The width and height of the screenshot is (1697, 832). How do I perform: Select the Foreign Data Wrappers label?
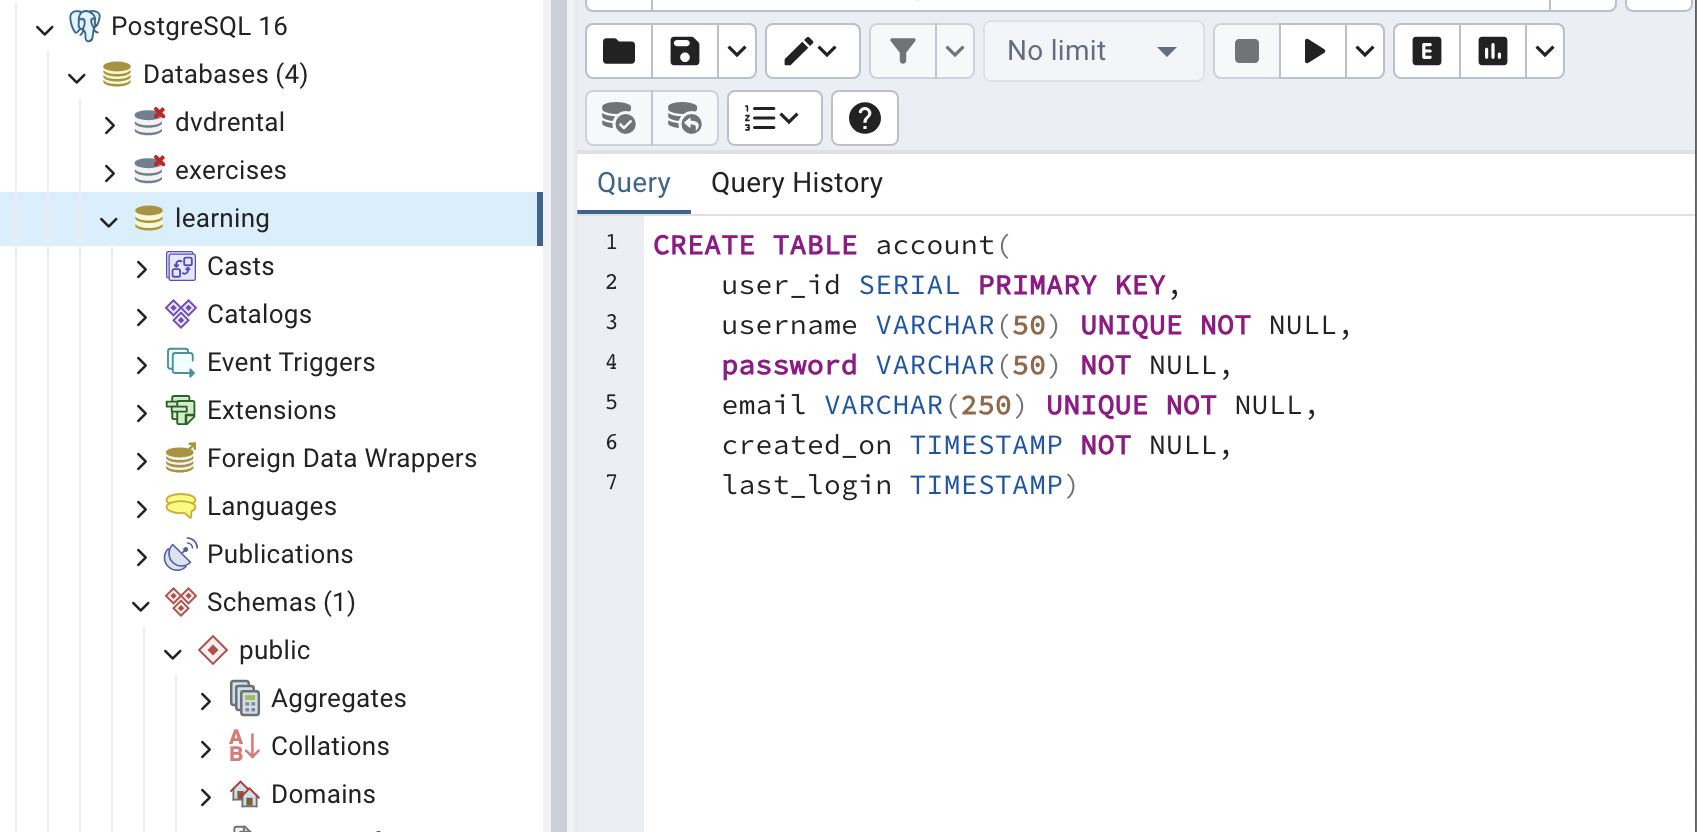342,458
